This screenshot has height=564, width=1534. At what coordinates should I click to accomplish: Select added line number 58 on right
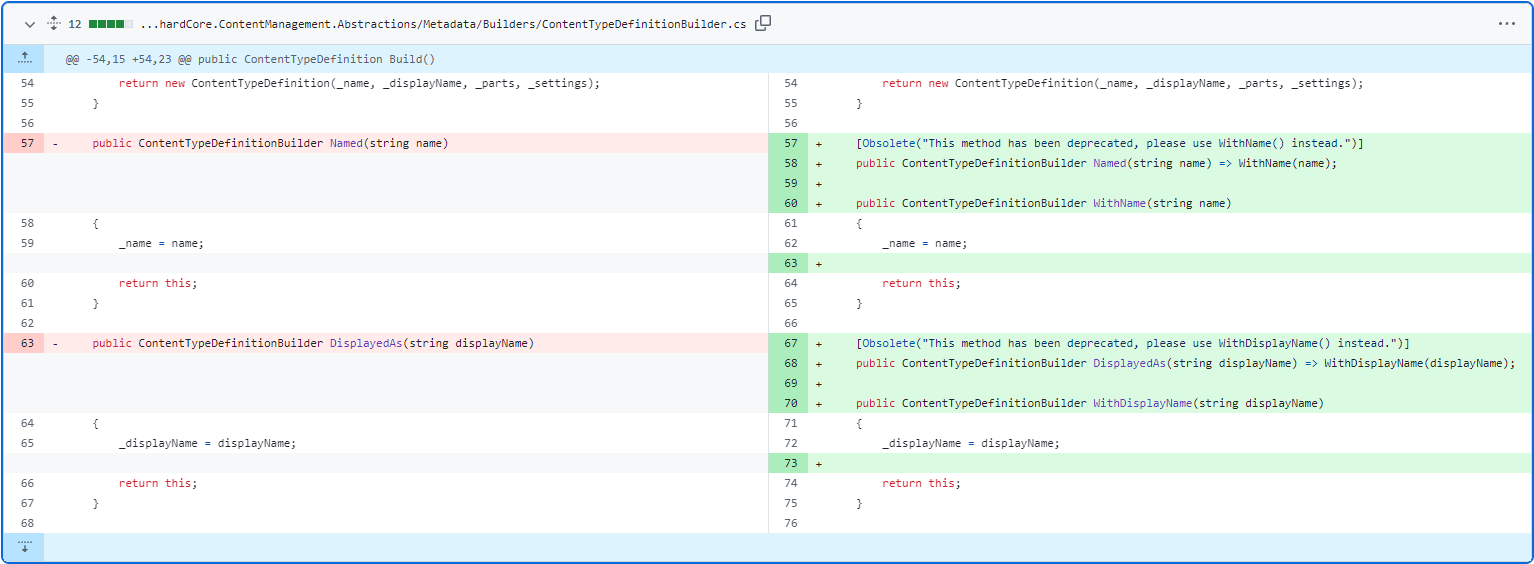click(789, 163)
